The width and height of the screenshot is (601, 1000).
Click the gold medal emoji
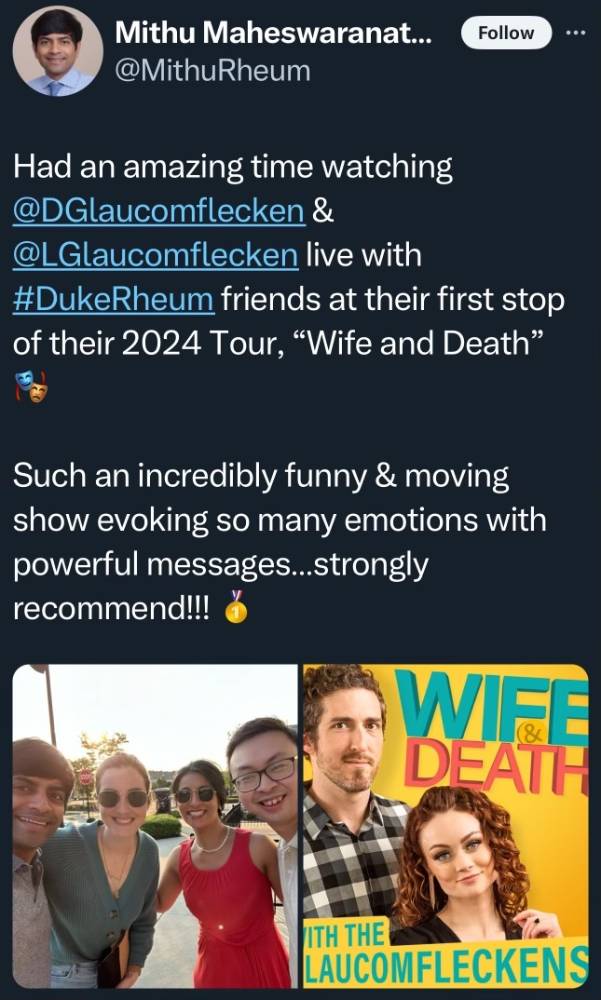tap(236, 607)
